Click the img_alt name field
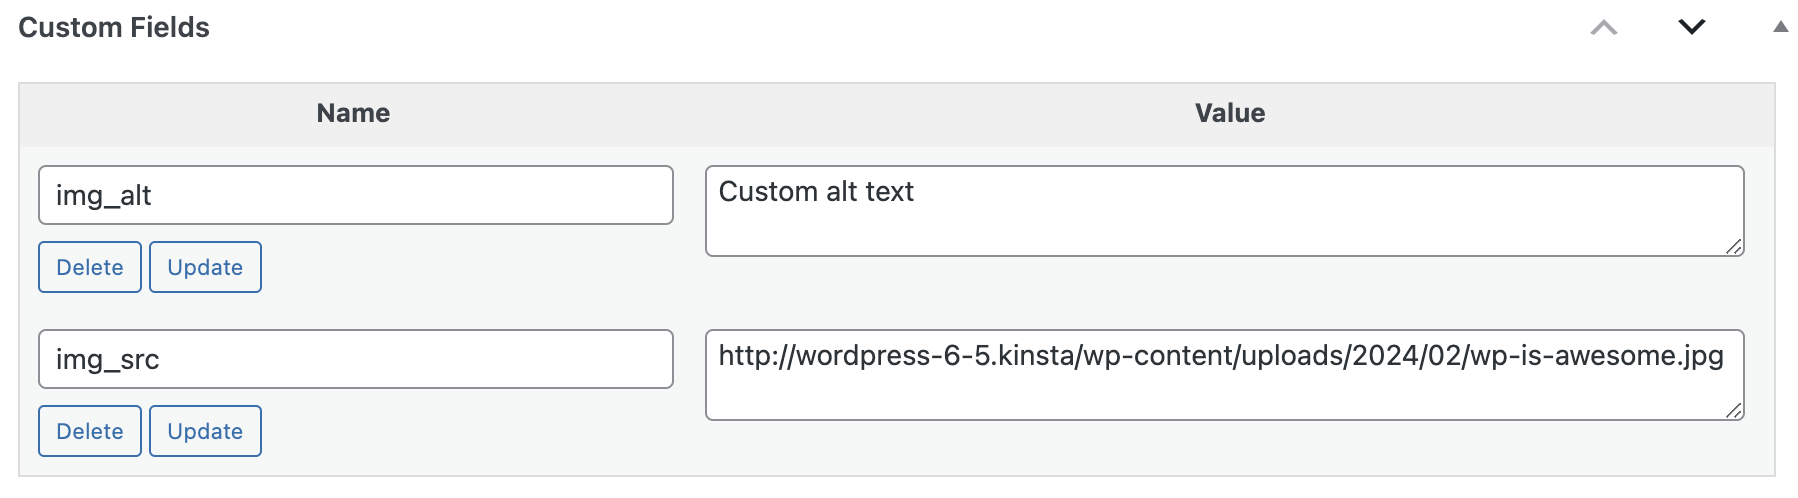 point(355,195)
